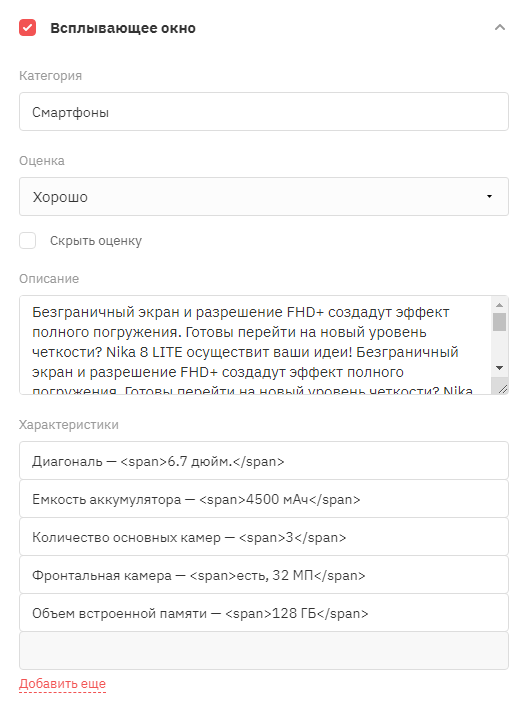Click the description scrollbar down arrow

pos(500,368)
